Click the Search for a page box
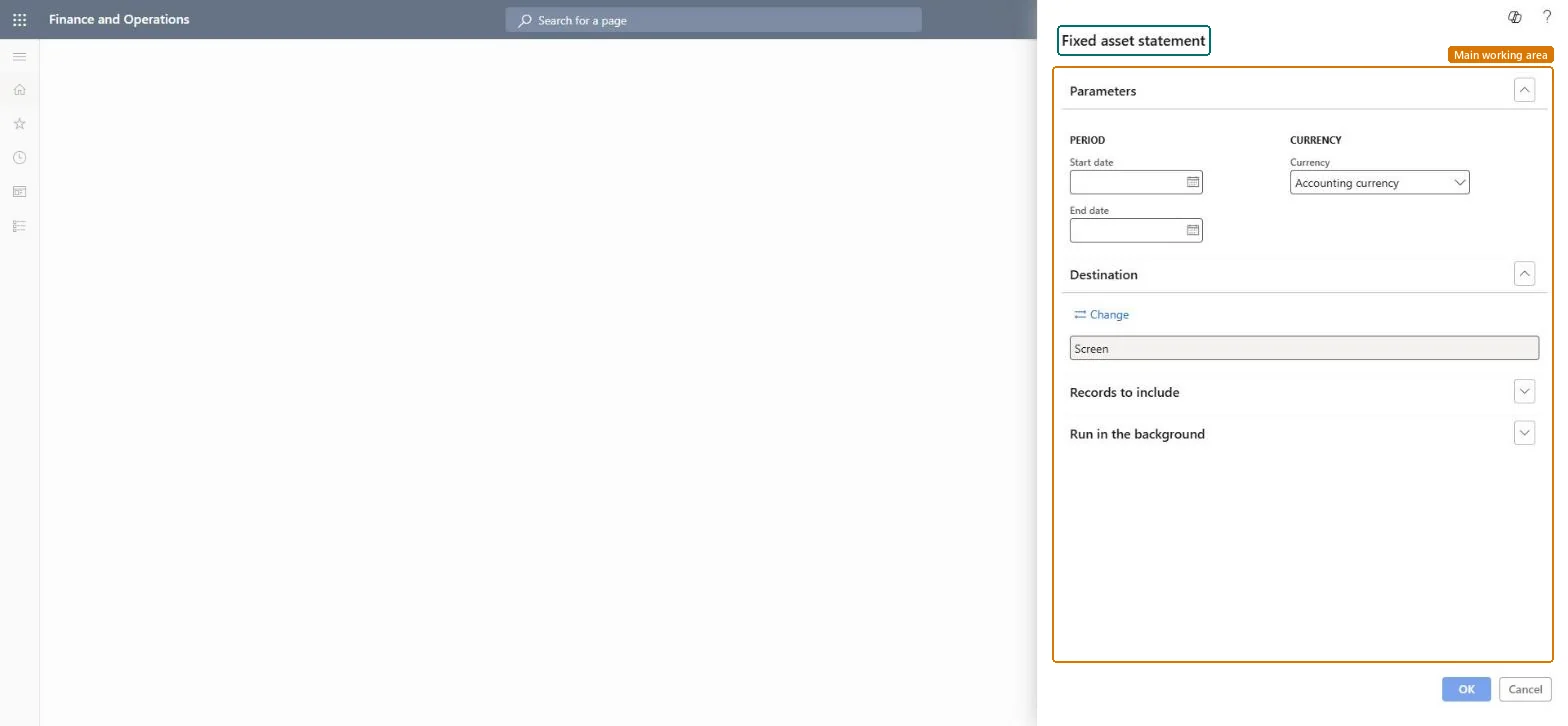The width and height of the screenshot is (1568, 726). [x=713, y=20]
